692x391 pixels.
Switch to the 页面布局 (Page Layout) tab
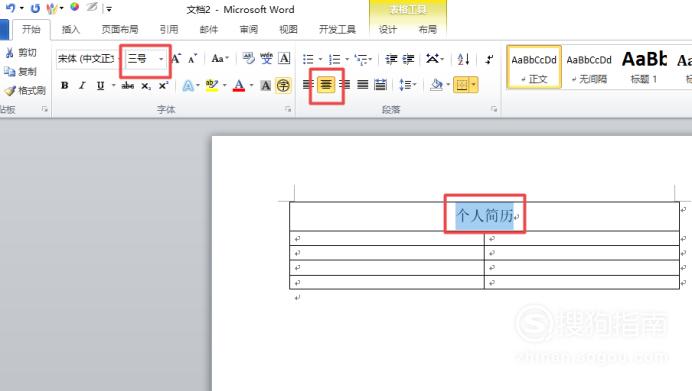[120, 30]
